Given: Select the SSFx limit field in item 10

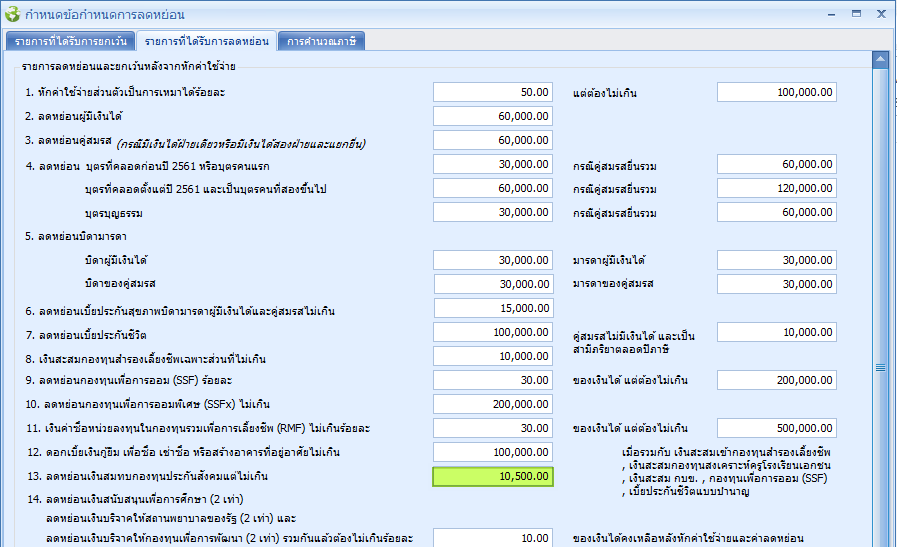Looking at the screenshot, I should click(x=493, y=404).
